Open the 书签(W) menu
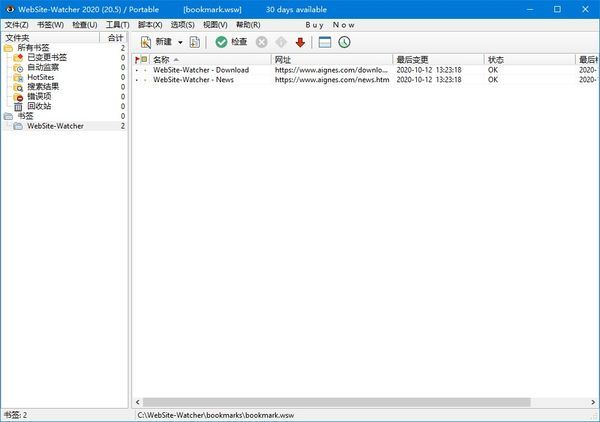The image size is (600, 422). pos(51,25)
